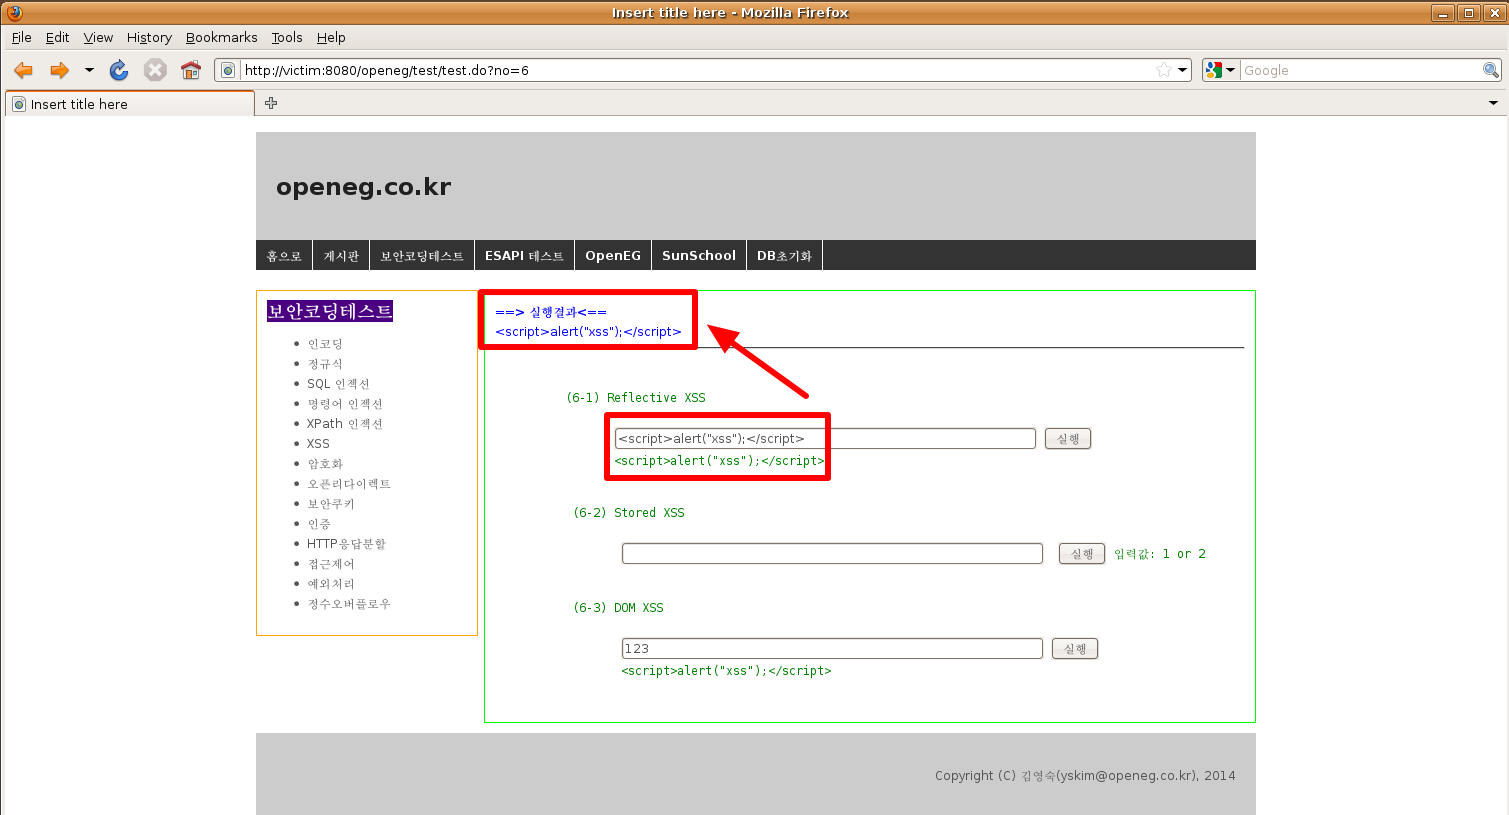Bookmark this page with the star icon
This screenshot has height=815, width=1509.
[x=1164, y=70]
